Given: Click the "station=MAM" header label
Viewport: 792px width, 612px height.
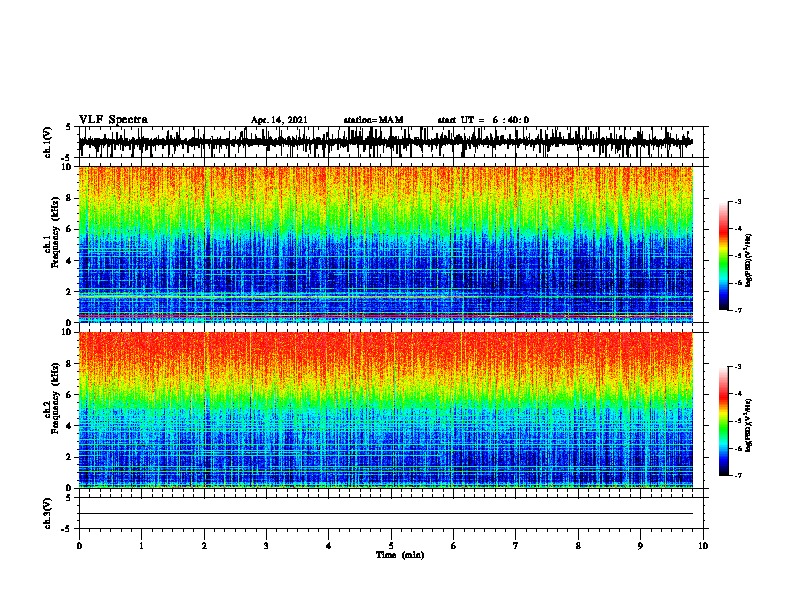Looking at the screenshot, I should point(373,120).
